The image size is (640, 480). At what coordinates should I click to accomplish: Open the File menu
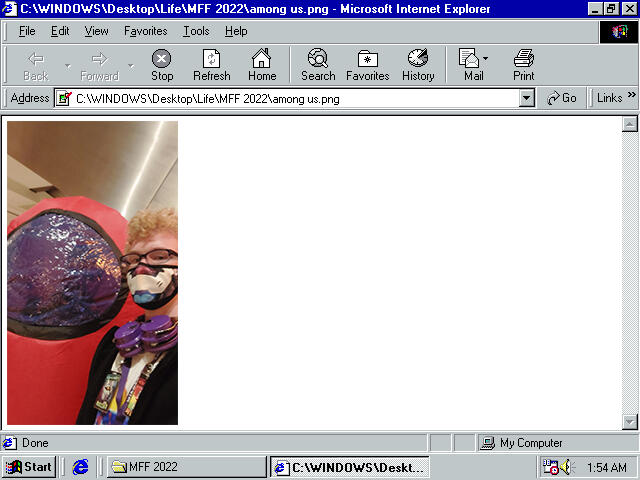[27, 31]
